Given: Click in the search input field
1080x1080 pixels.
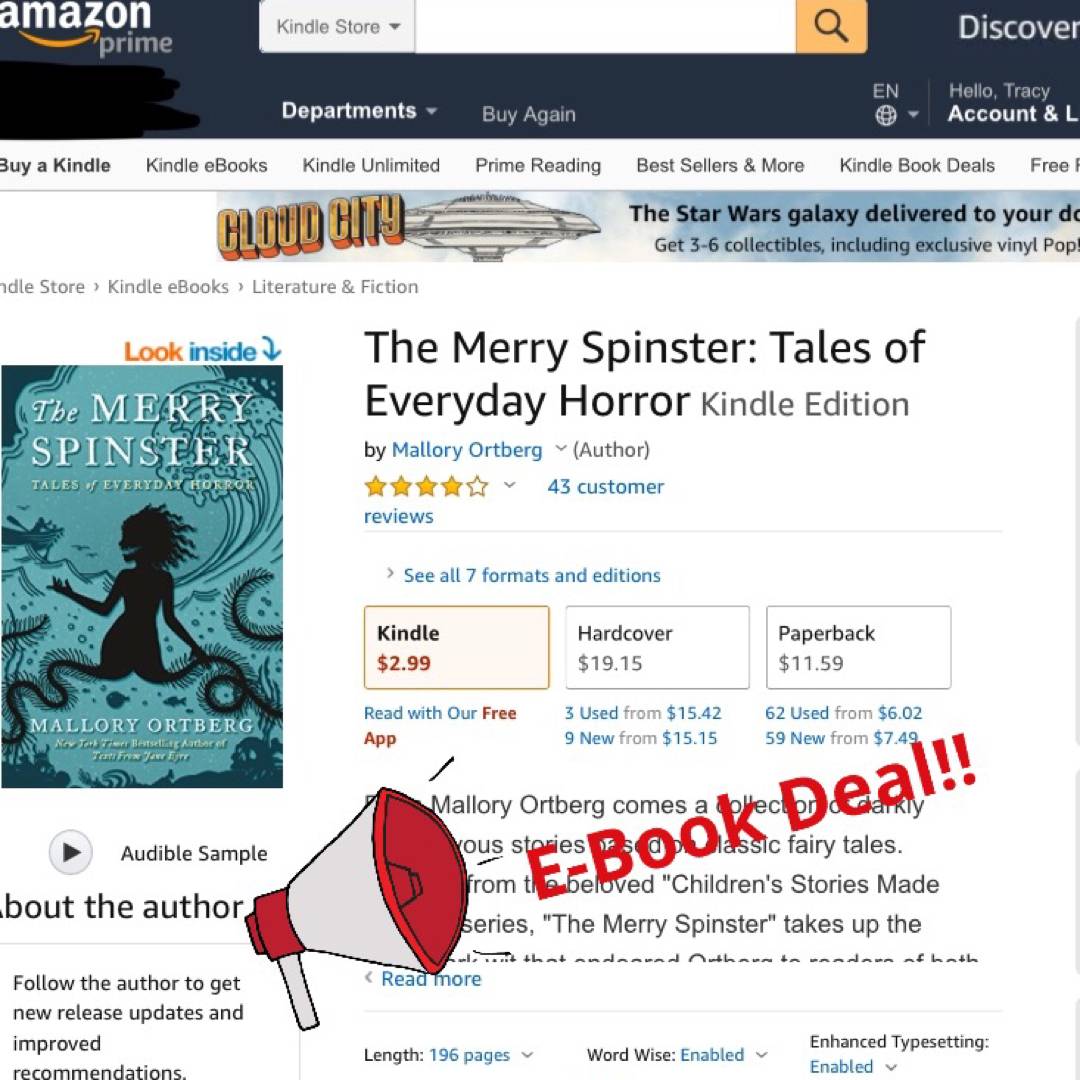Looking at the screenshot, I should [x=605, y=26].
